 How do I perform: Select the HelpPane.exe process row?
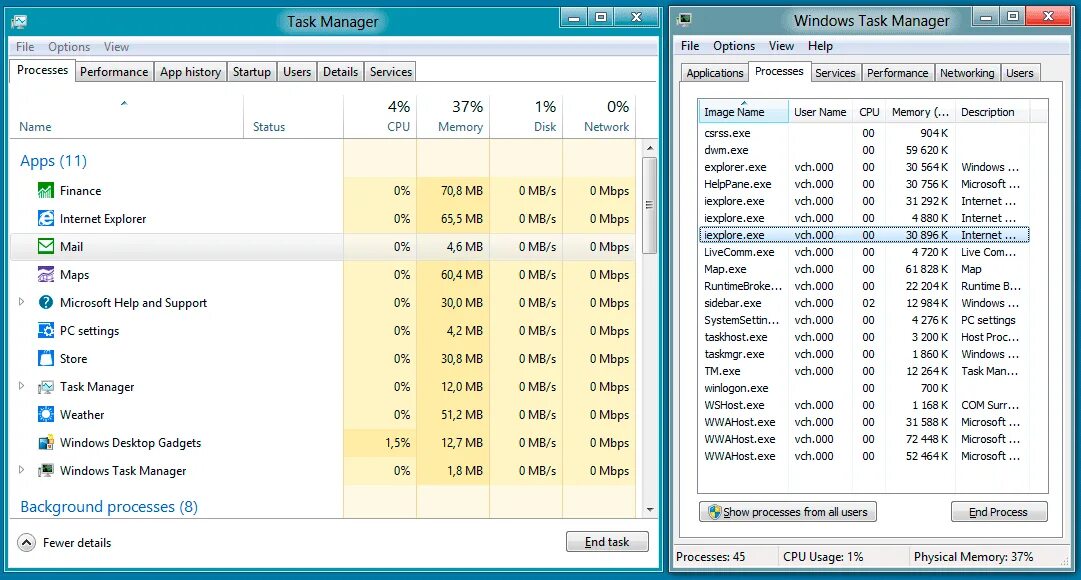(x=864, y=184)
